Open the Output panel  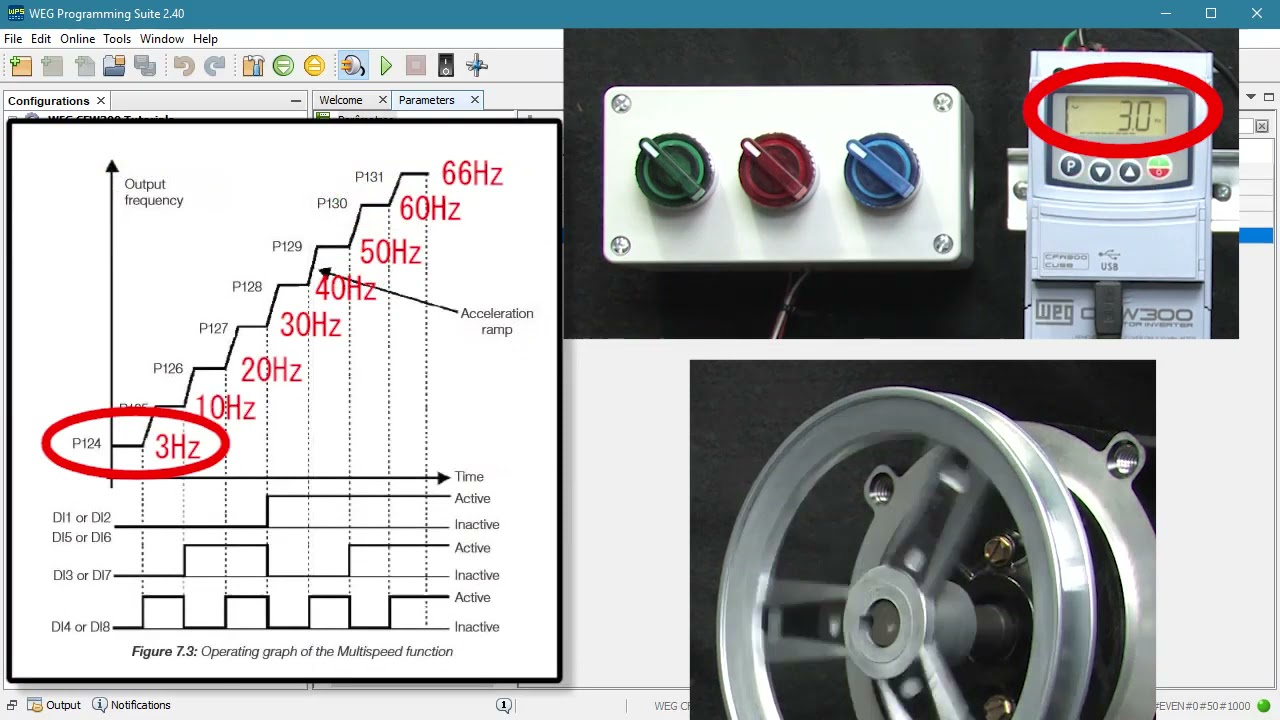point(54,705)
